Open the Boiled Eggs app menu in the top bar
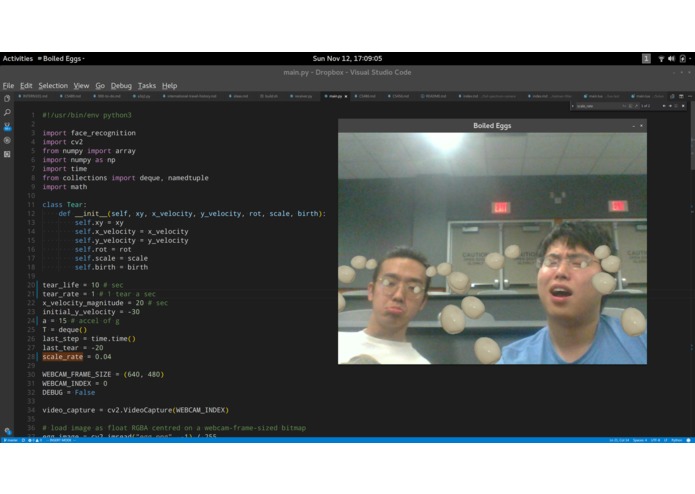Screen dimensions: 695x494 62,58
